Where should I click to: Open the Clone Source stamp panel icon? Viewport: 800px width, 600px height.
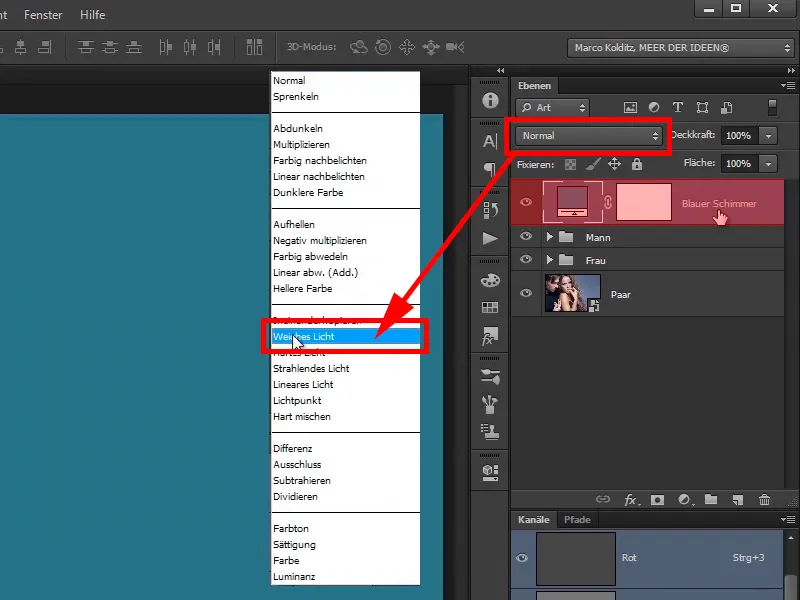[x=490, y=432]
